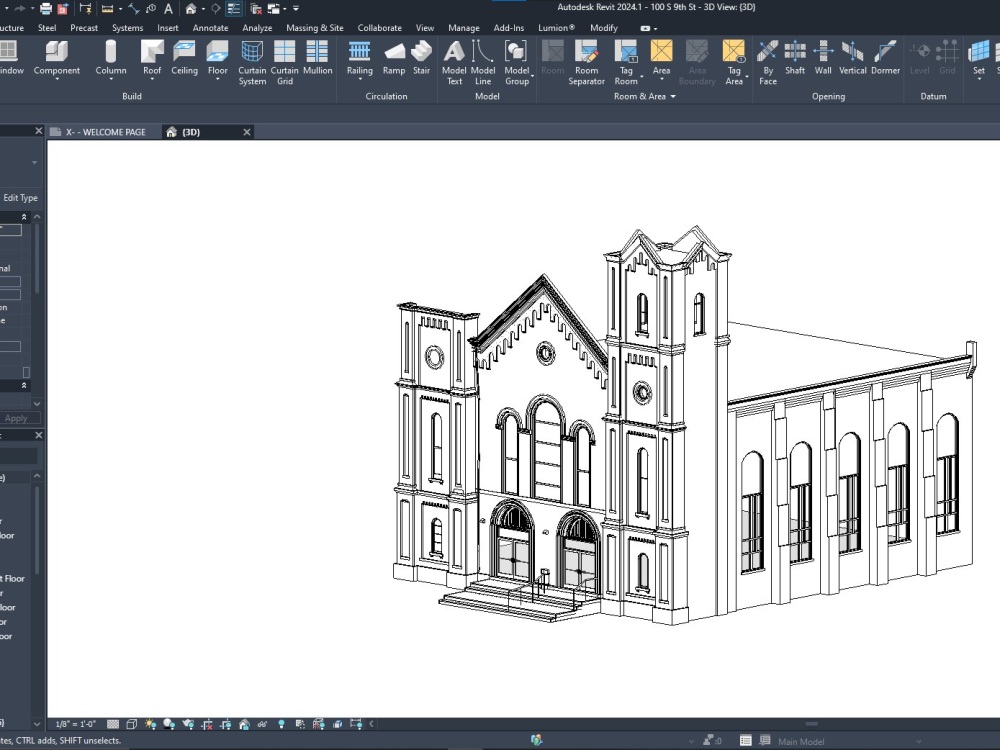This screenshot has height=750, width=1000.
Task: Choose the Curtain System tool
Action: 252,62
